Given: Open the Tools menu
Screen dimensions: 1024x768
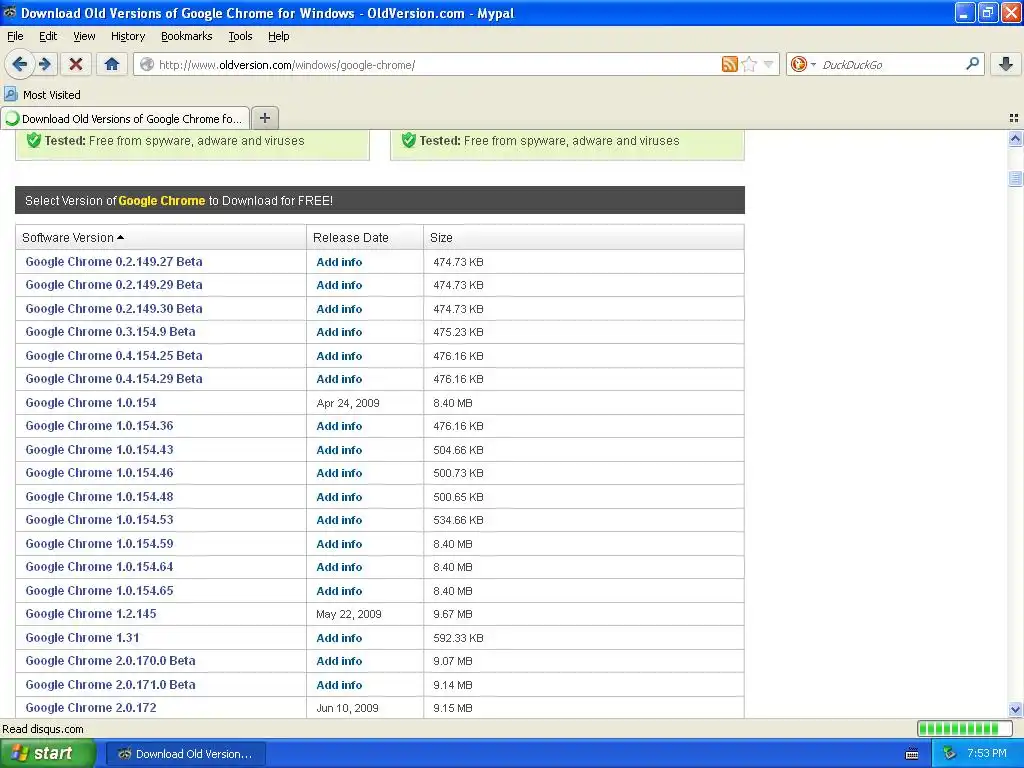Looking at the screenshot, I should [240, 36].
